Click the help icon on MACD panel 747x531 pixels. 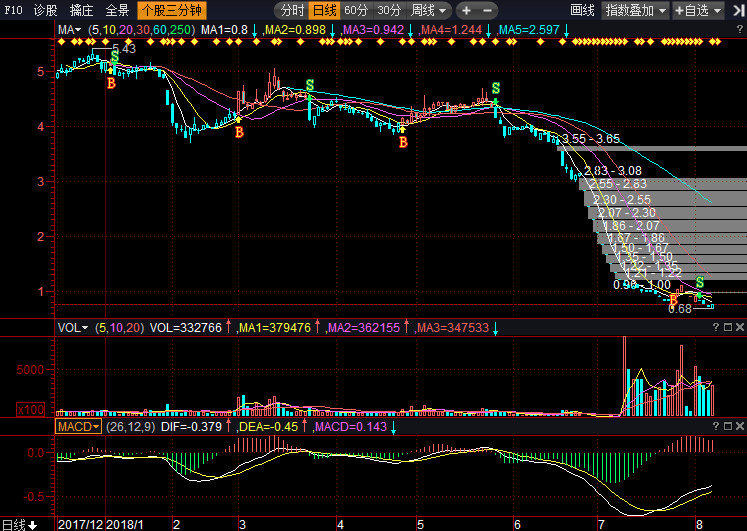pos(716,426)
